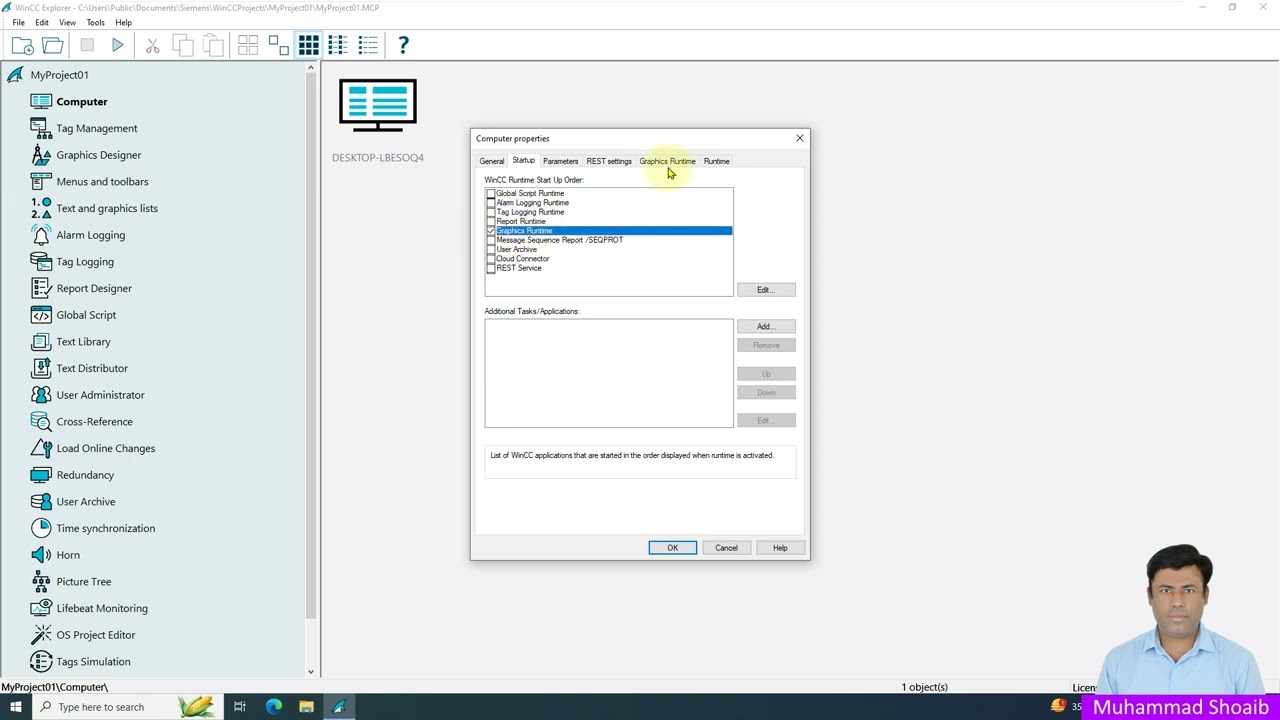Close the Computer properties dialog
This screenshot has width=1280, height=720.
click(x=800, y=138)
